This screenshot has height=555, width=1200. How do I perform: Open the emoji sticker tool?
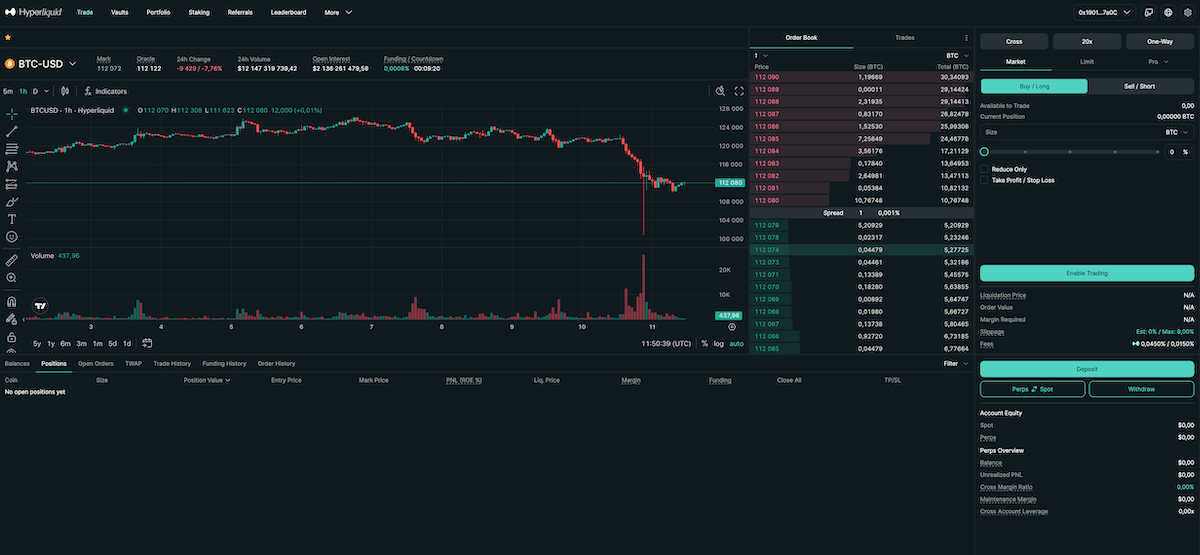(12, 236)
